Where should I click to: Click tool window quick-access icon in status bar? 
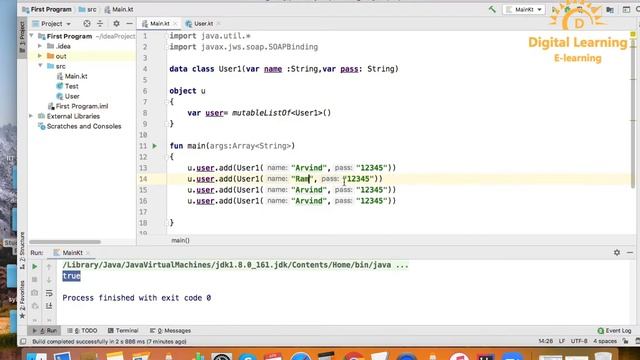tap(23, 341)
